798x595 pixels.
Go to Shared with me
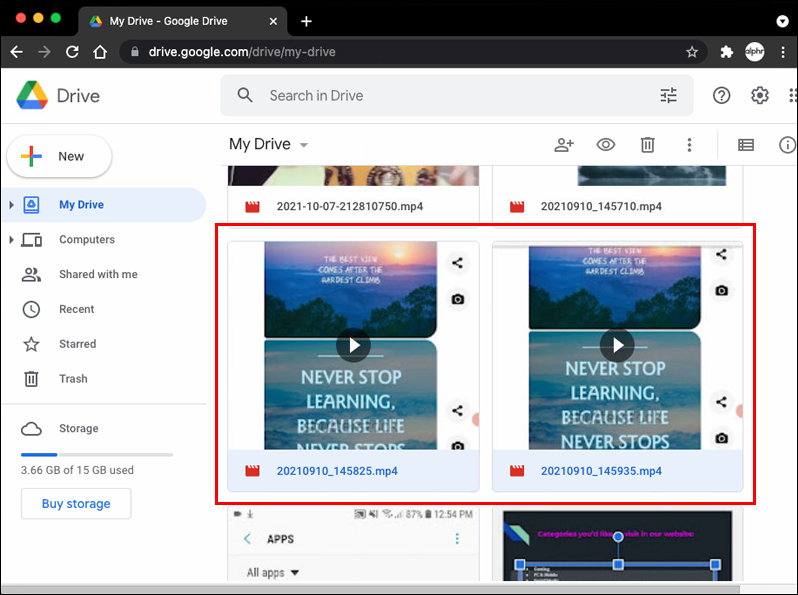(x=98, y=274)
